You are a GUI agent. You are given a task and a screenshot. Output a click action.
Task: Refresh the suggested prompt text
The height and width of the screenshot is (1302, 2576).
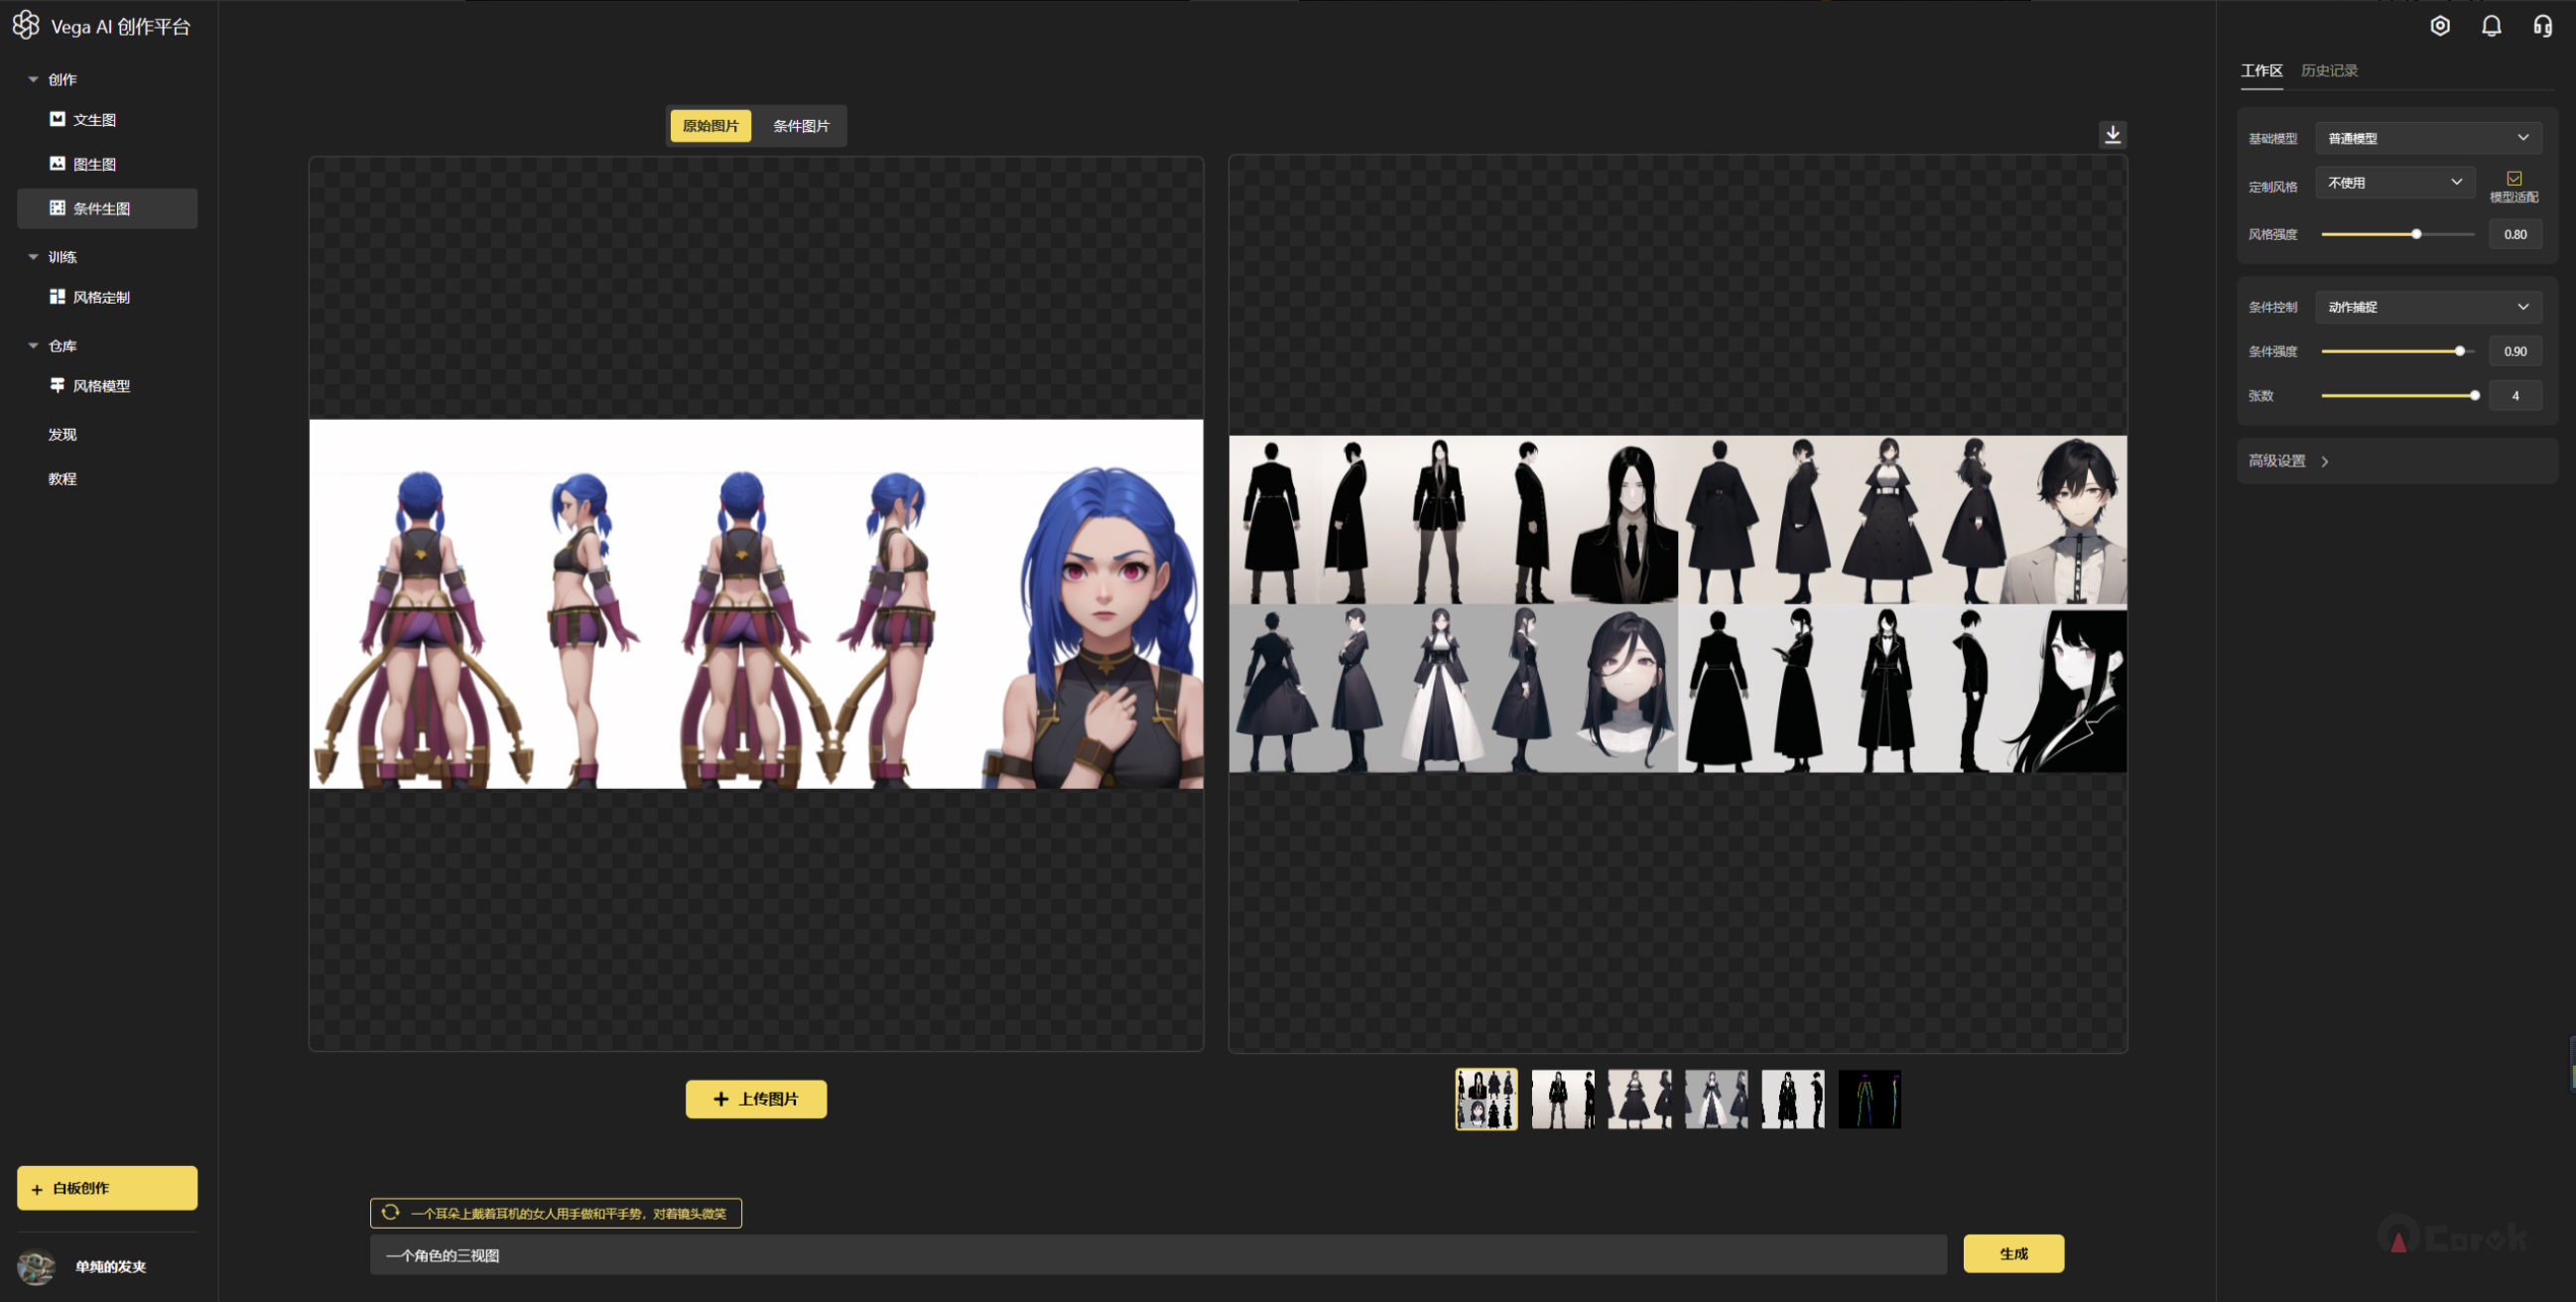[x=390, y=1212]
